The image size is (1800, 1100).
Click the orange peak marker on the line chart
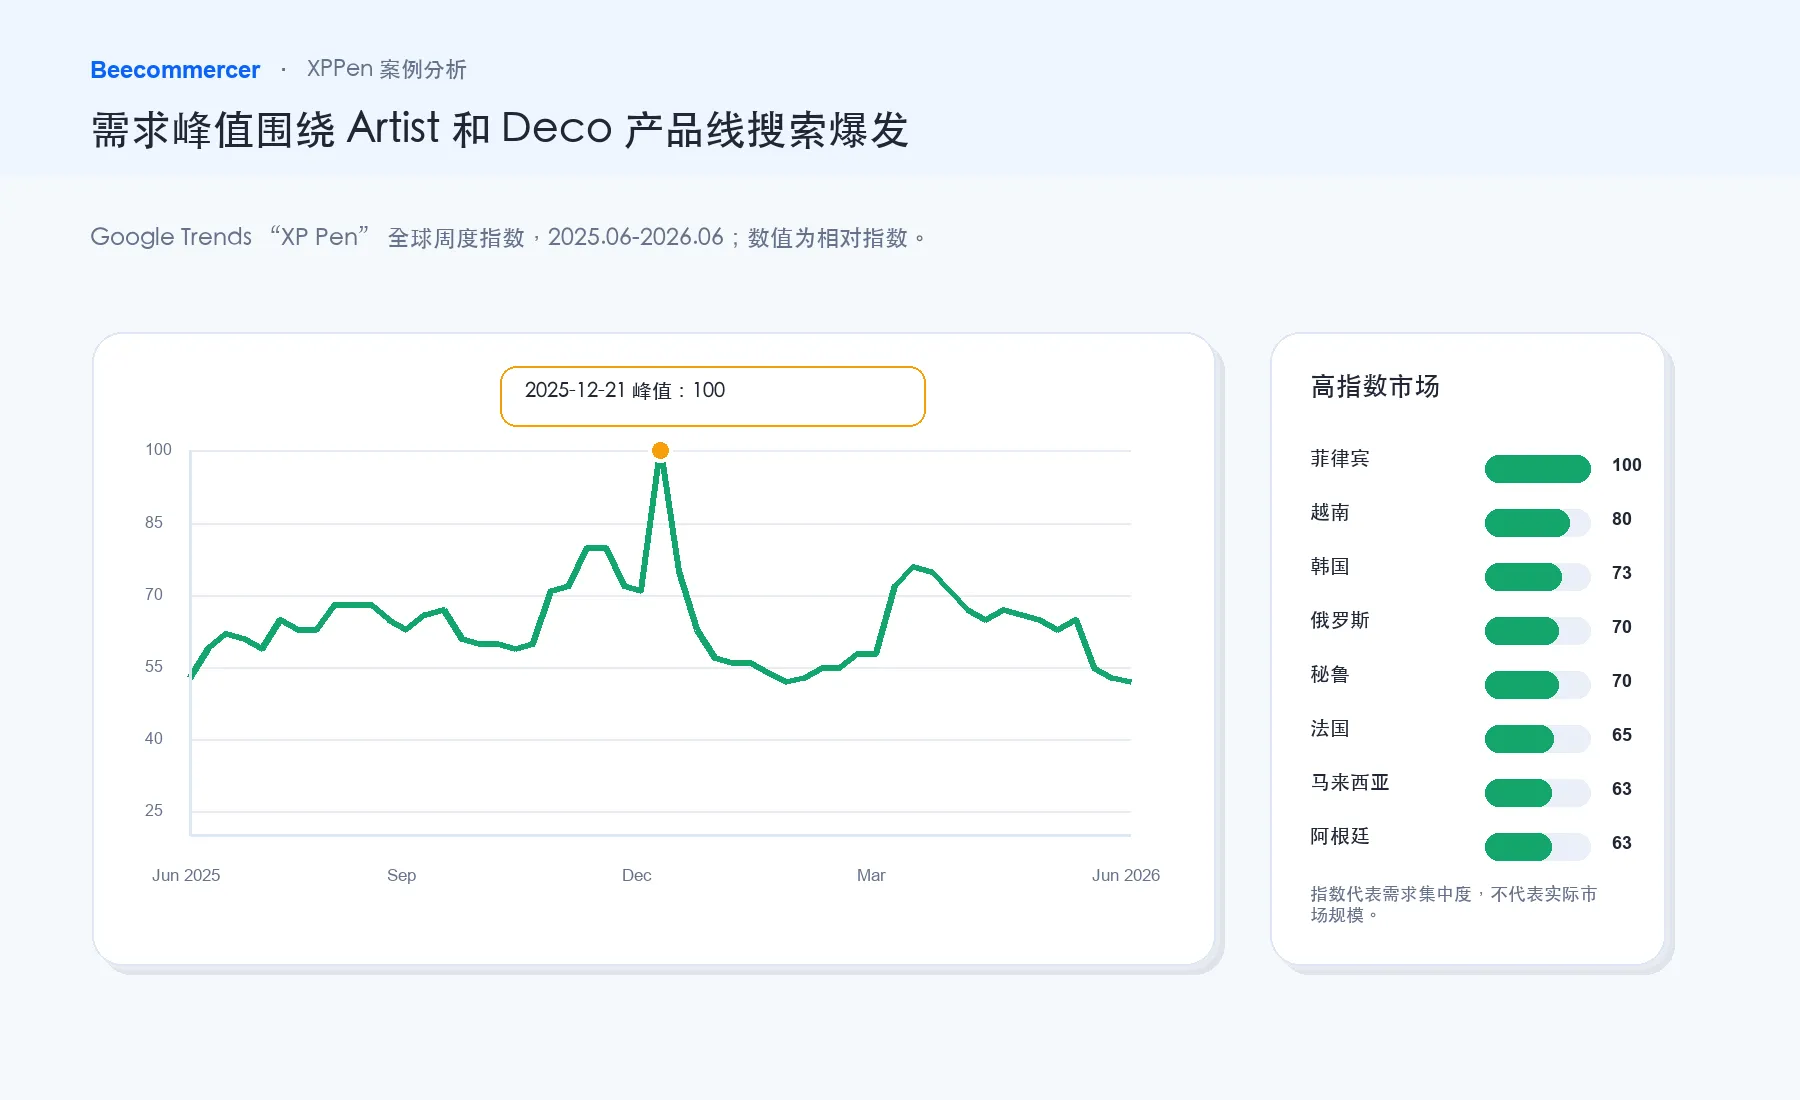click(x=660, y=451)
